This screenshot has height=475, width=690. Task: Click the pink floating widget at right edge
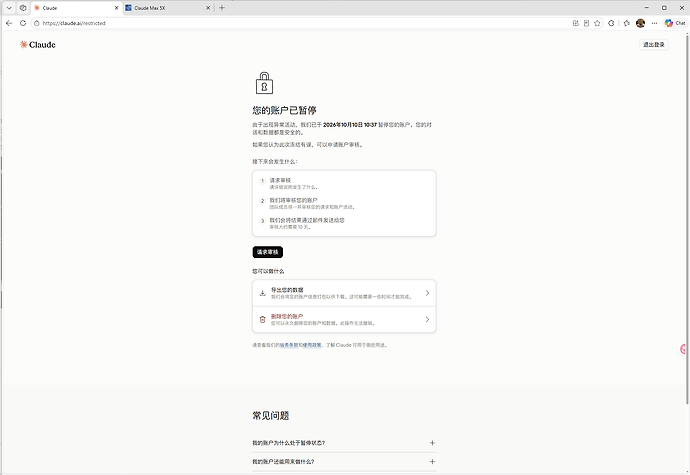(x=683, y=349)
